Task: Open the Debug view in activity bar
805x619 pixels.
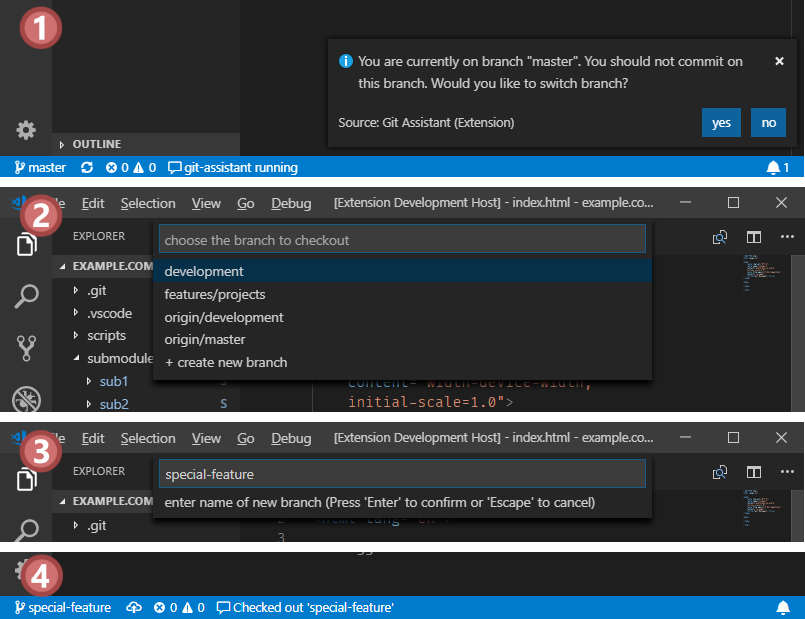Action: coord(26,400)
